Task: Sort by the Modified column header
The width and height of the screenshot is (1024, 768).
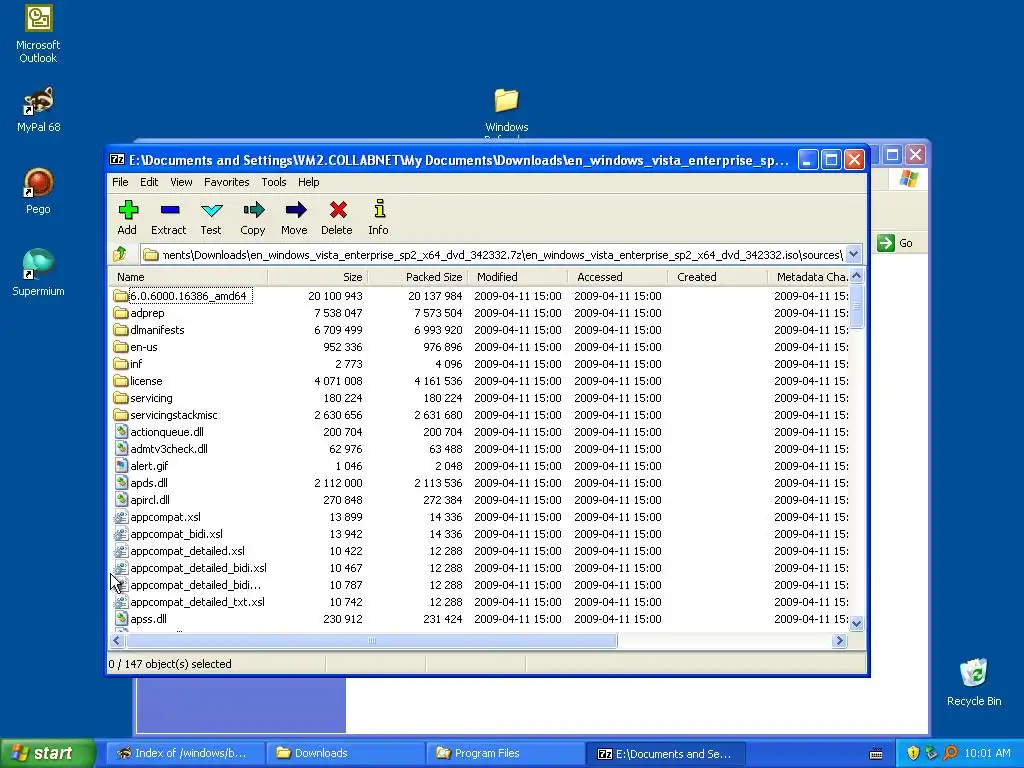Action: tap(517, 277)
